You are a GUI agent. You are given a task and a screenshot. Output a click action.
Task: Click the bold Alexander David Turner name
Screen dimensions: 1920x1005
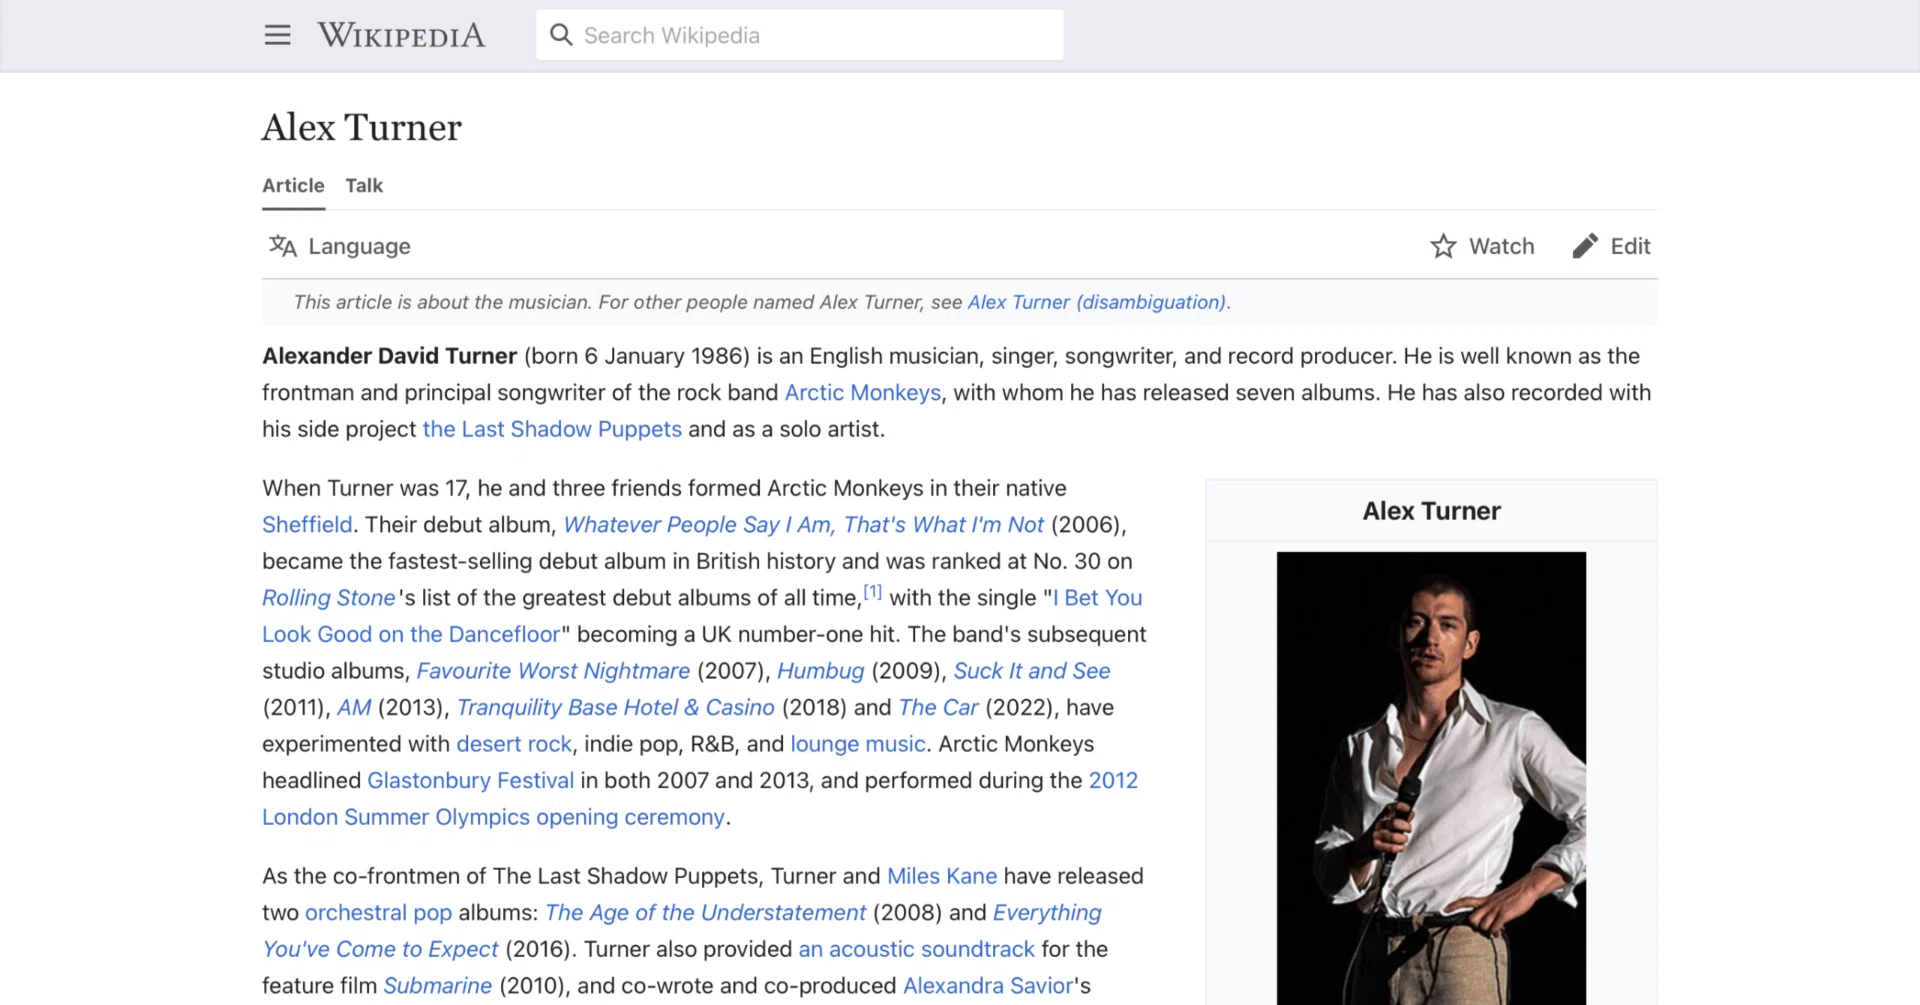pyautogui.click(x=389, y=356)
